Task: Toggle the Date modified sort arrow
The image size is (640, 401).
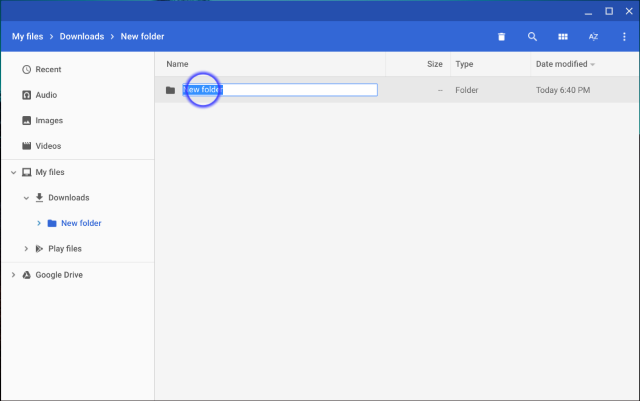Action: (x=593, y=65)
